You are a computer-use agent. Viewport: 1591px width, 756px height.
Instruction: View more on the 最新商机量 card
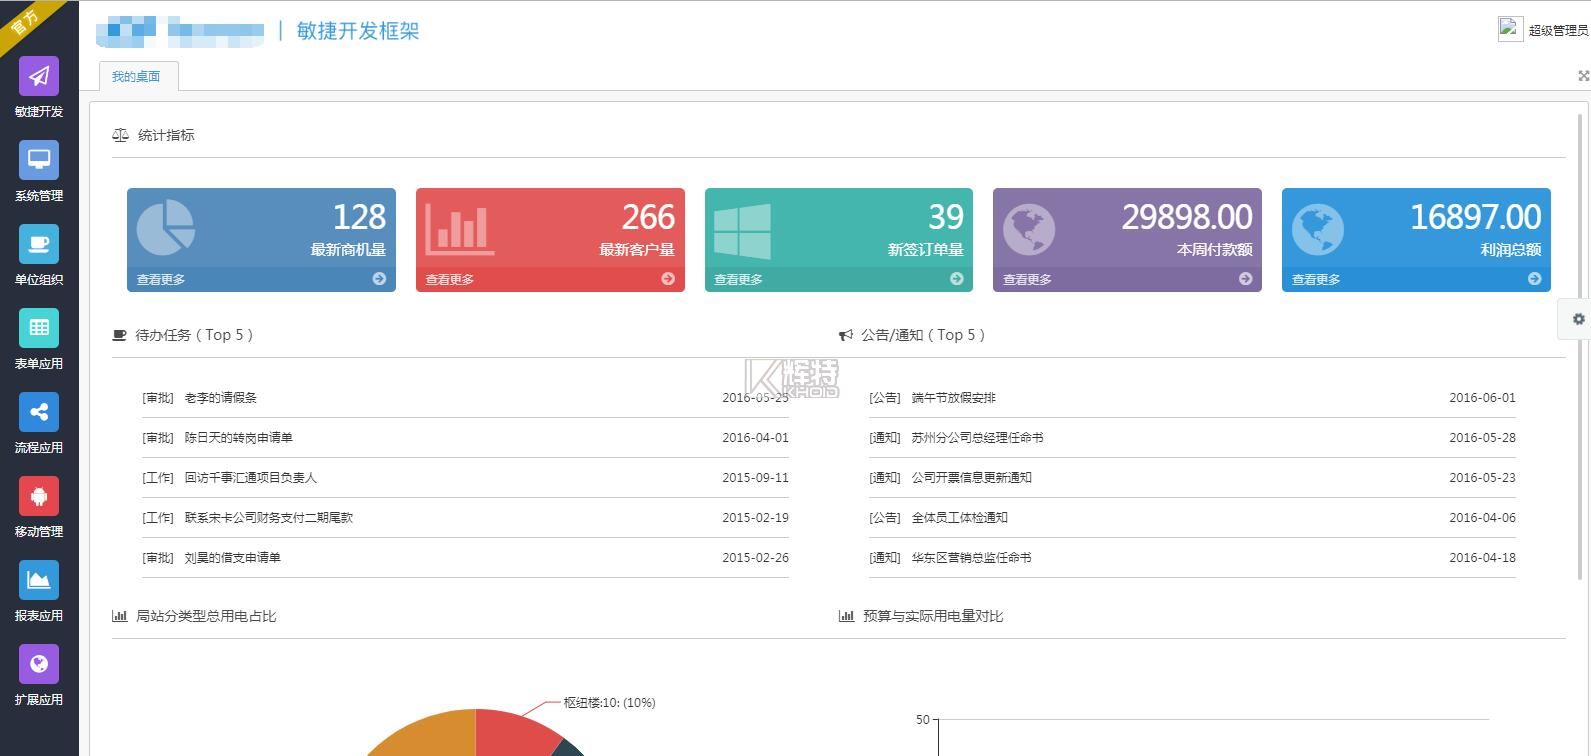pyautogui.click(x=161, y=280)
